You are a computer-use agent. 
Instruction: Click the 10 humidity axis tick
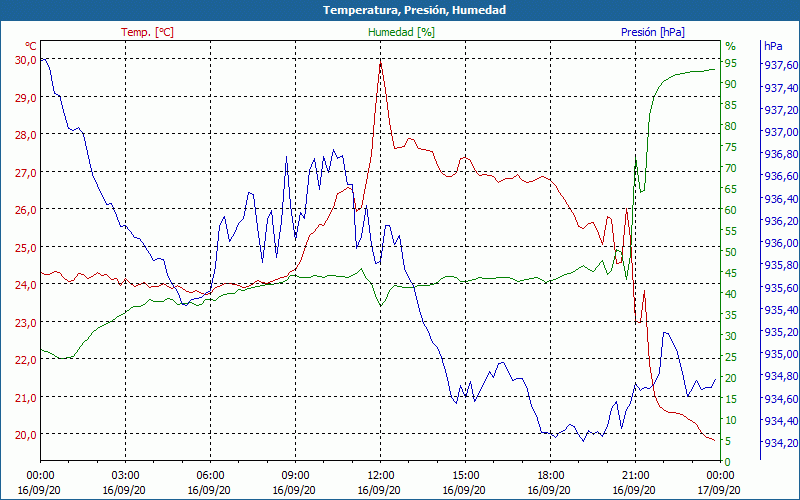731,420
